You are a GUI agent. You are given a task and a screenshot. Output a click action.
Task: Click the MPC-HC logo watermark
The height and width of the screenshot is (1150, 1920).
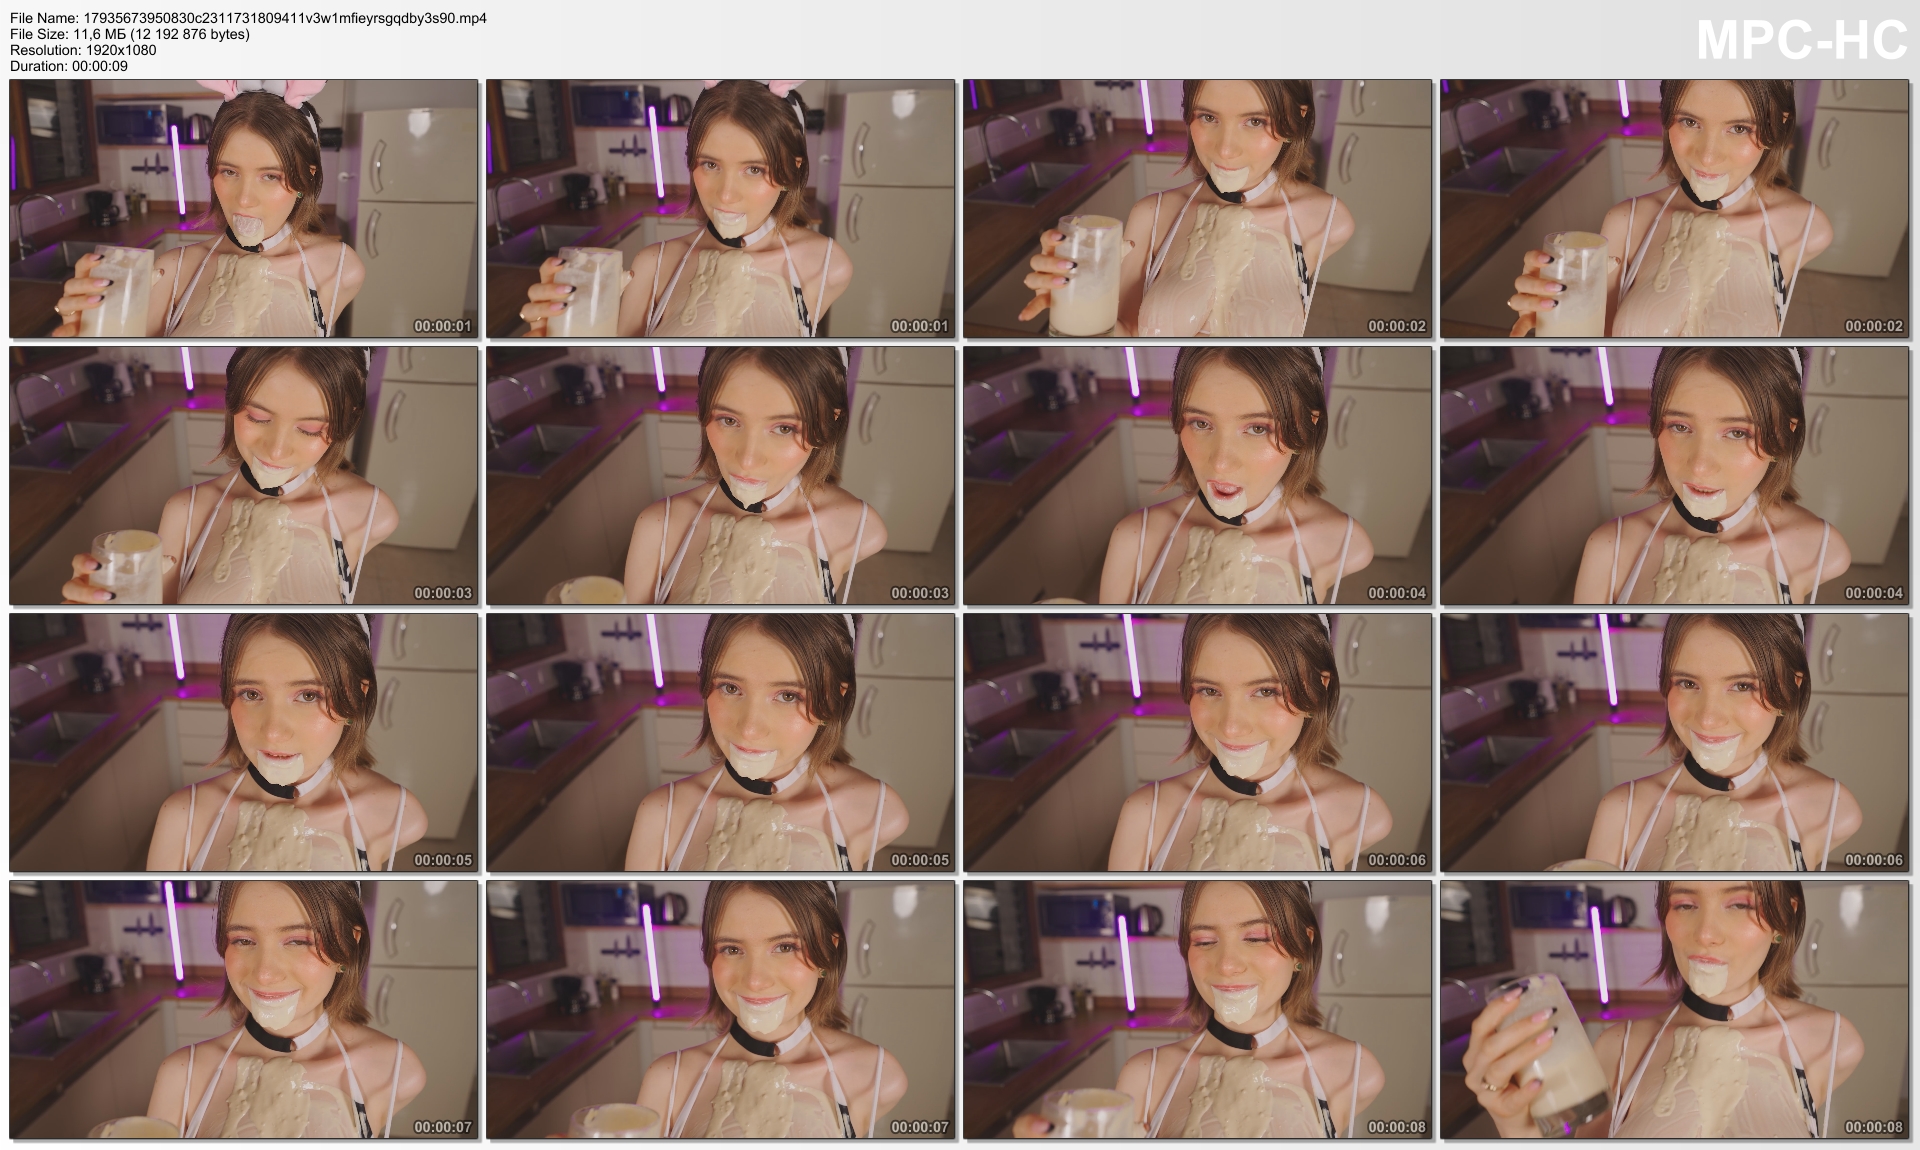1801,41
